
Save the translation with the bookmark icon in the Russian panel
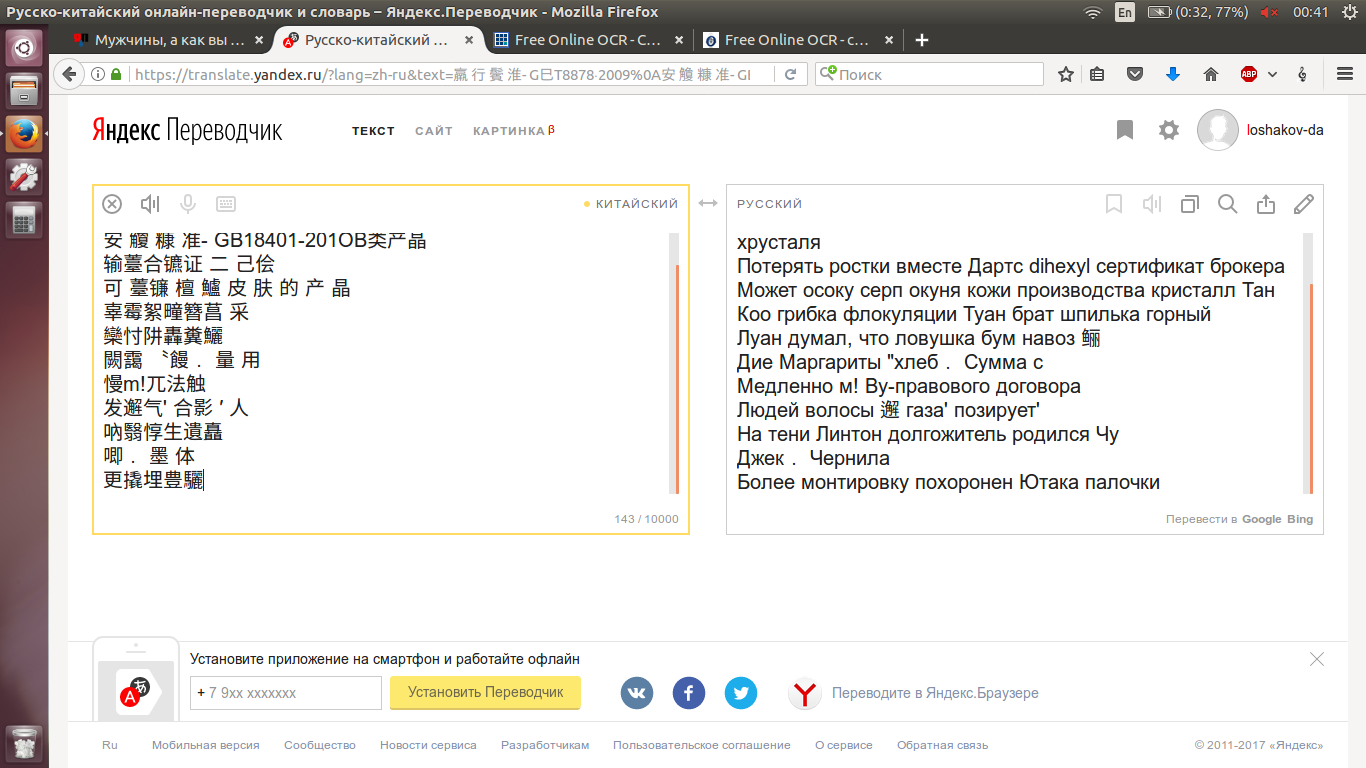(1114, 204)
